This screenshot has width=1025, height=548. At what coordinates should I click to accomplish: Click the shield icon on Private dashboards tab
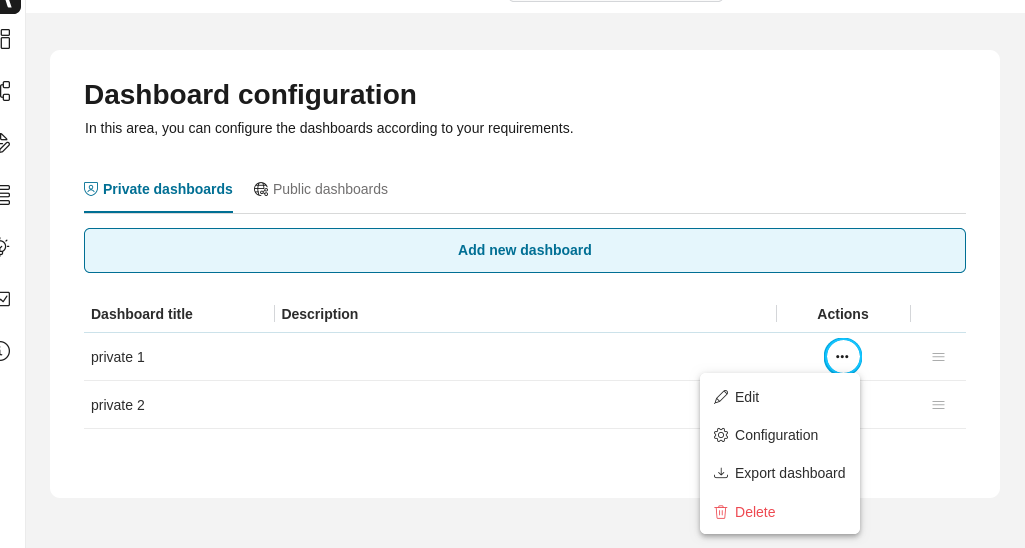coord(91,189)
